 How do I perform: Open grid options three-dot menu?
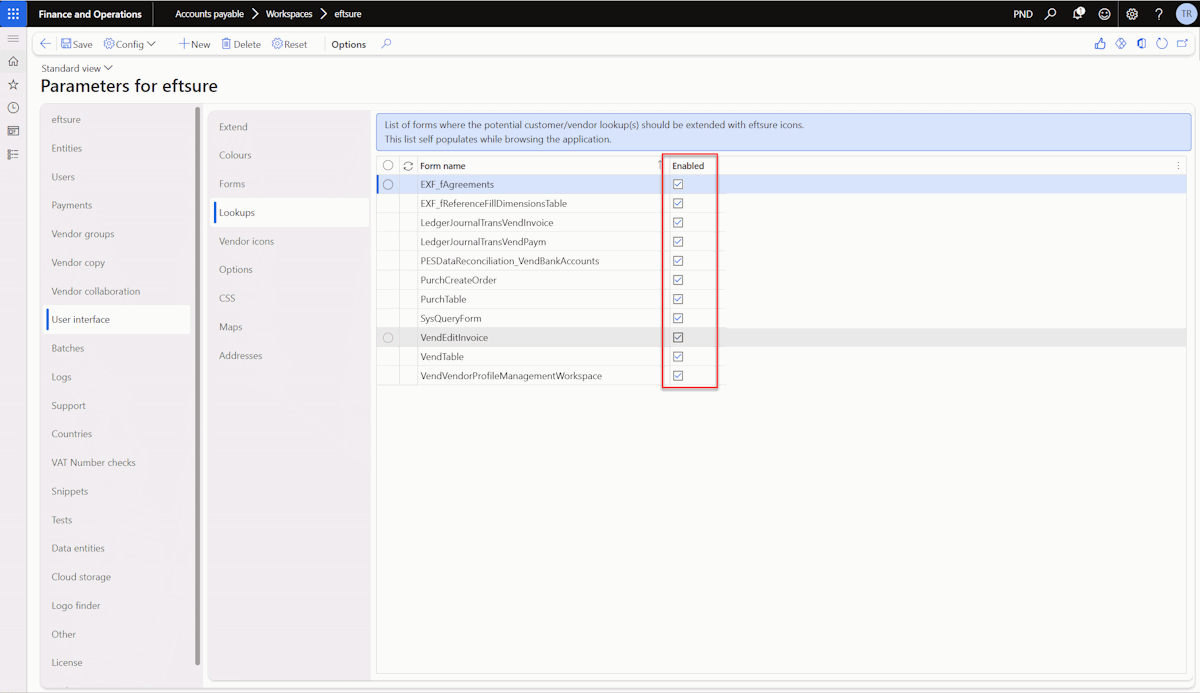pos(1178,166)
